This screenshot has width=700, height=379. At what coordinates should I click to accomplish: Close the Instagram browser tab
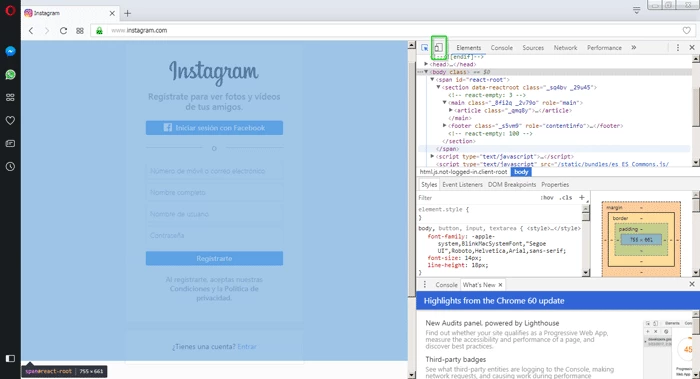coord(112,13)
